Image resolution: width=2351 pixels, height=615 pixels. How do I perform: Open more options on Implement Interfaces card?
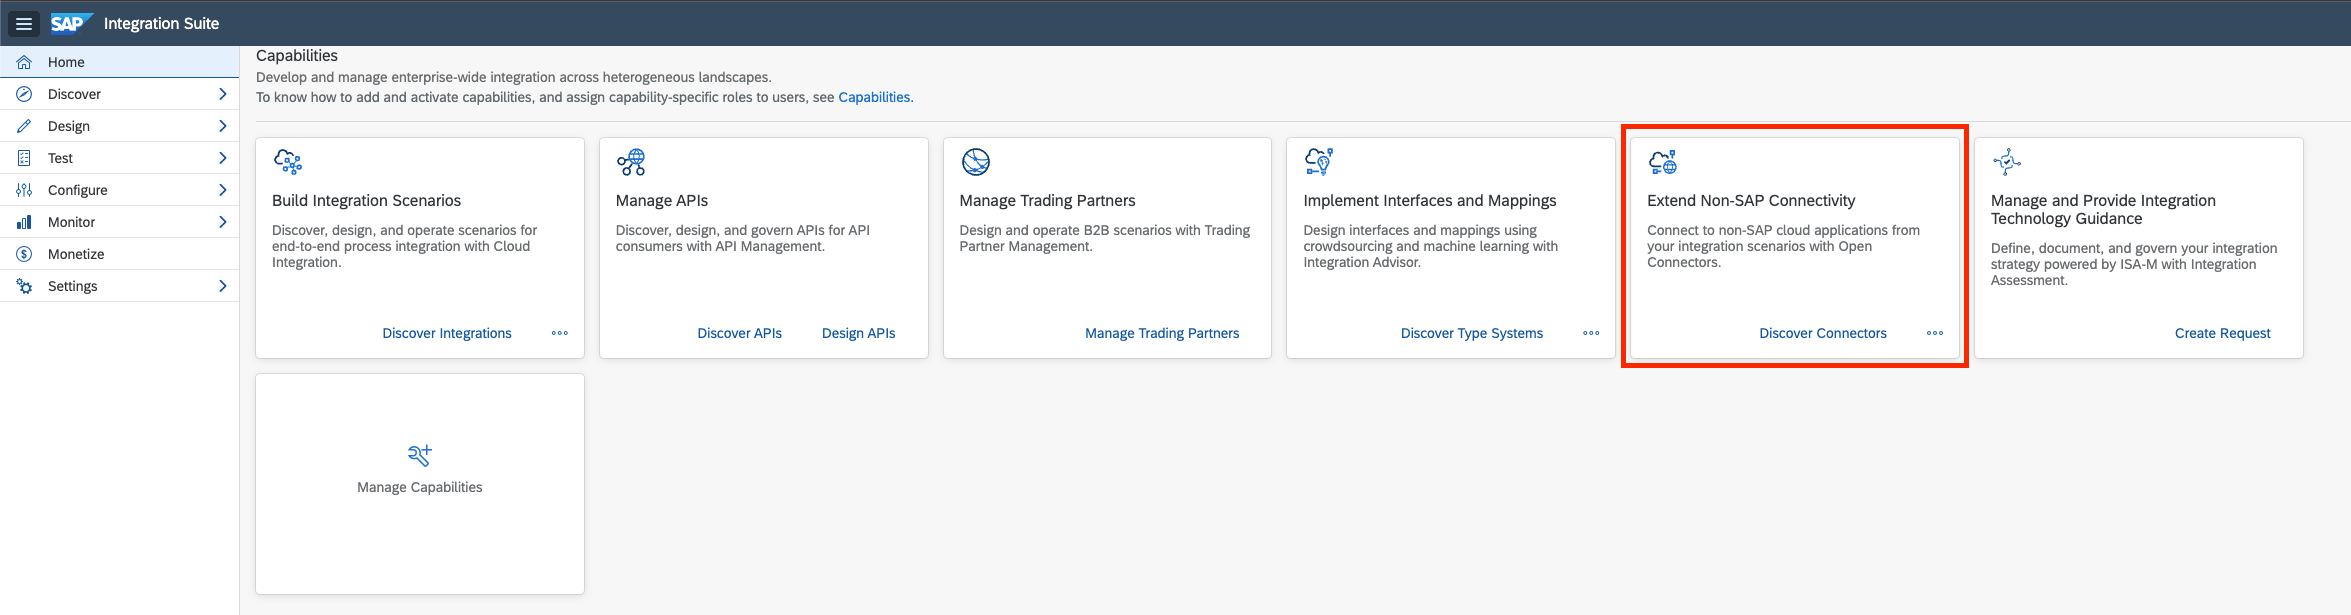pos(1591,333)
